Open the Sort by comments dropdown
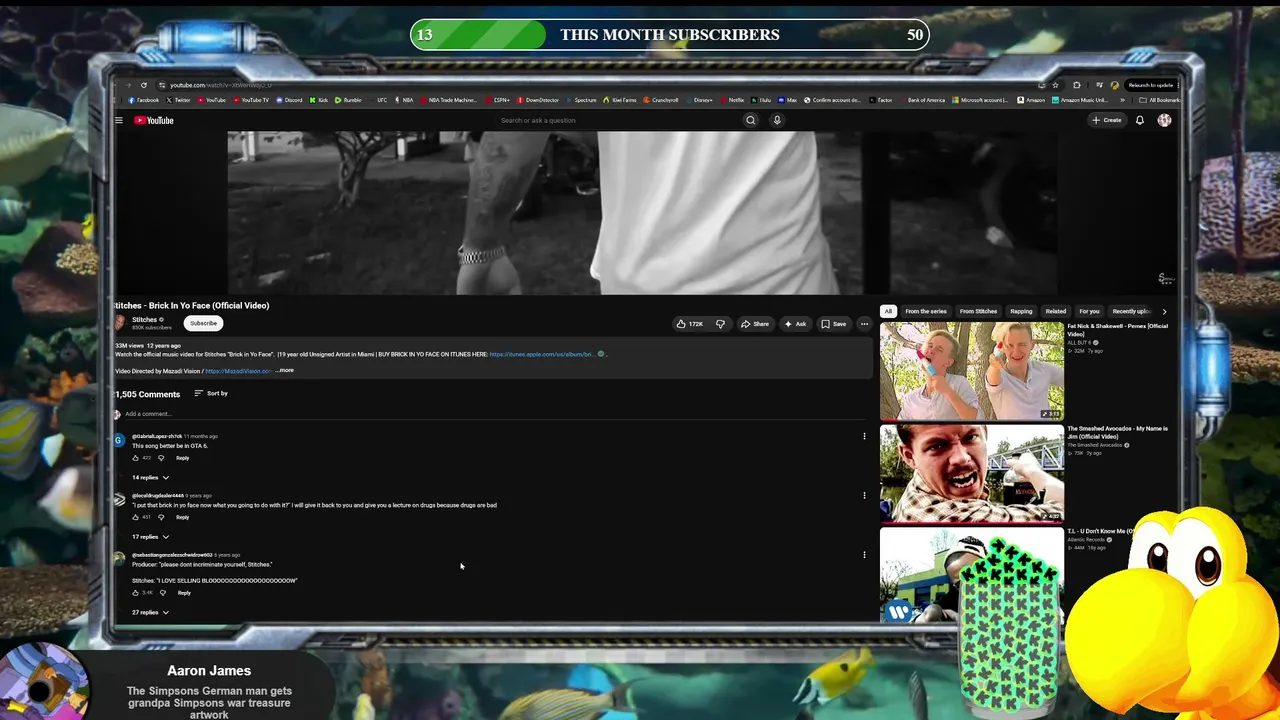Viewport: 1280px width, 720px height. coord(211,393)
